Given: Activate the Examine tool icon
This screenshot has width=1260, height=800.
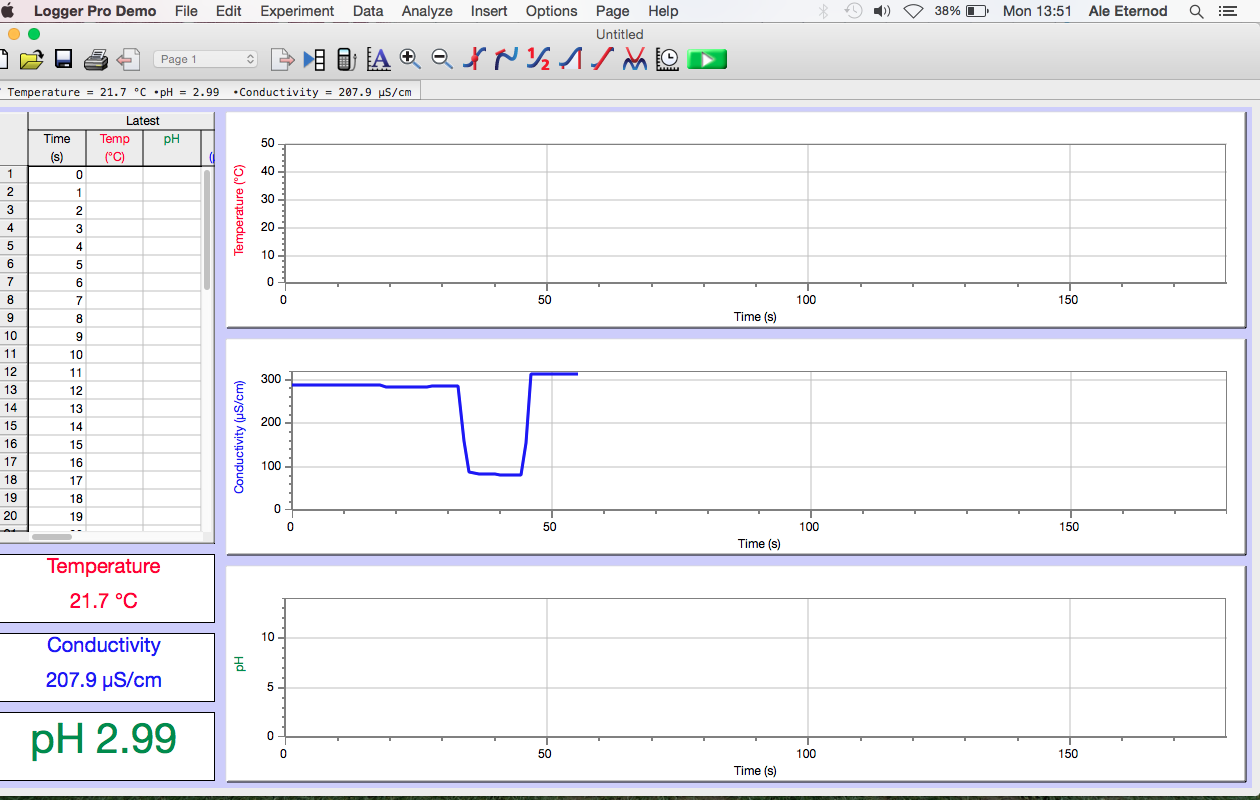Looking at the screenshot, I should 475,60.
